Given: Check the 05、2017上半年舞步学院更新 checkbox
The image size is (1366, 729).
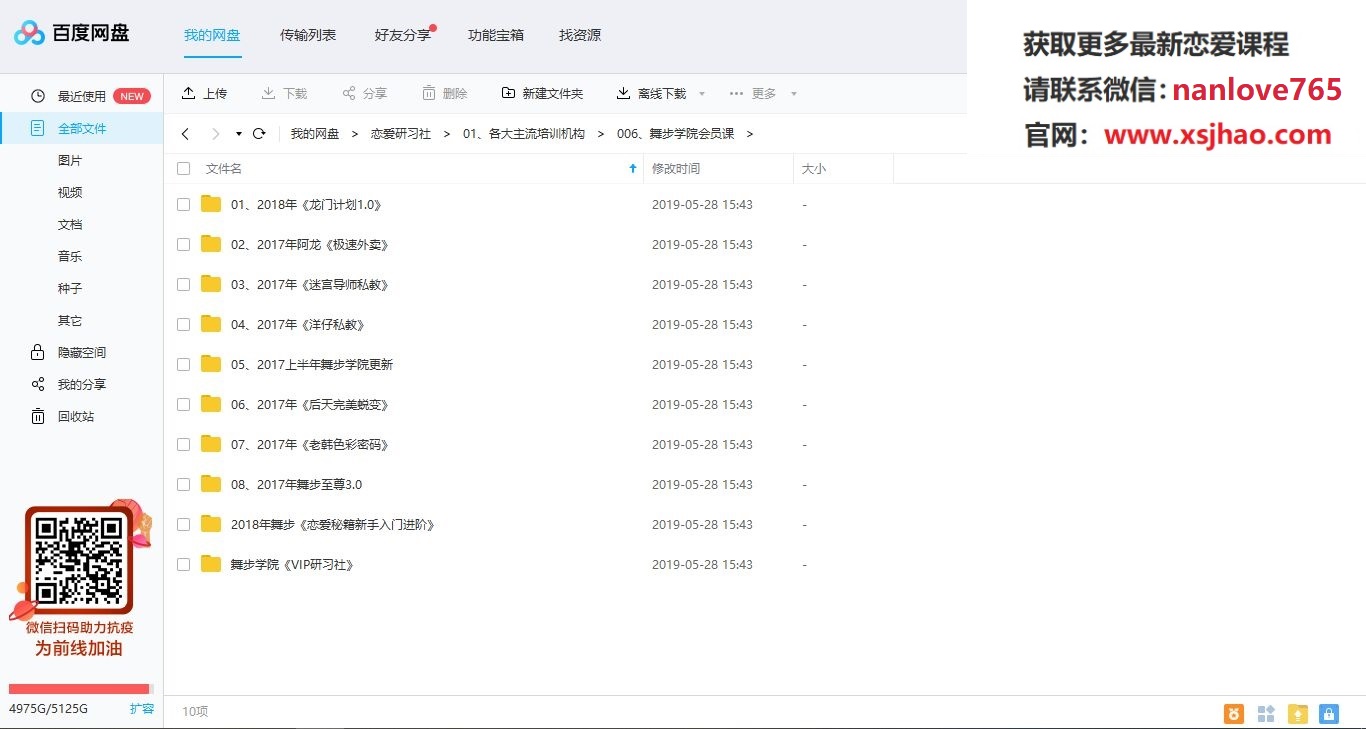Looking at the screenshot, I should [183, 364].
